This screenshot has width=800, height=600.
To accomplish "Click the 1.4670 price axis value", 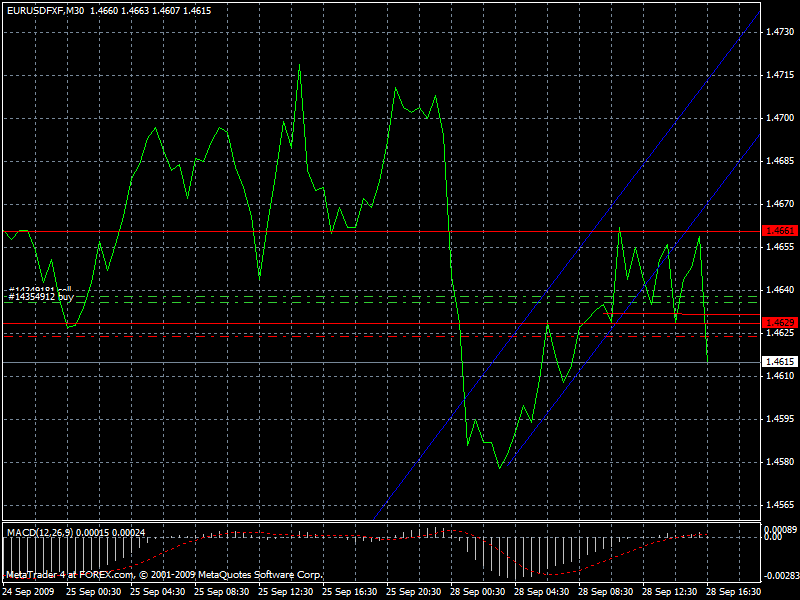I will tap(780, 204).
